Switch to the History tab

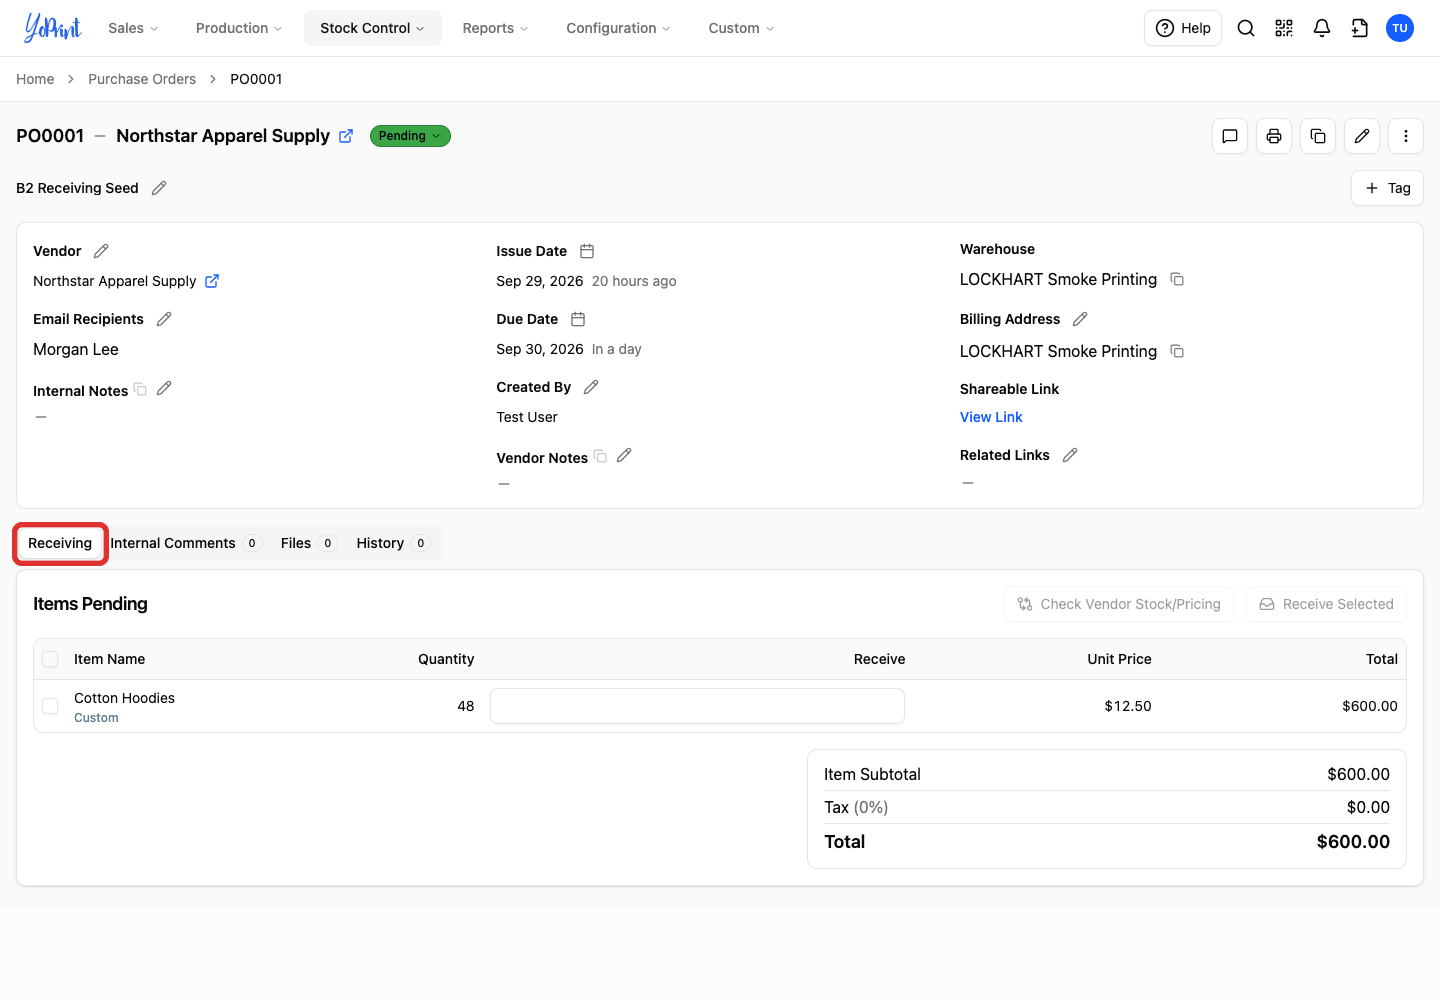pos(393,543)
